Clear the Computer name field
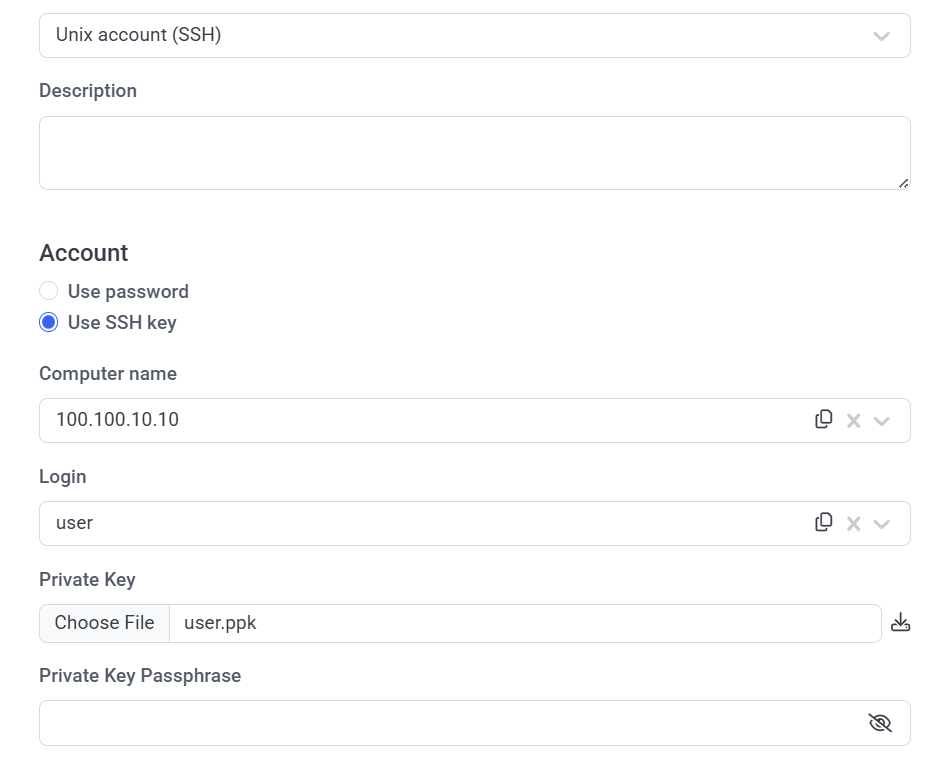Image resolution: width=948 pixels, height=758 pixels. (853, 421)
